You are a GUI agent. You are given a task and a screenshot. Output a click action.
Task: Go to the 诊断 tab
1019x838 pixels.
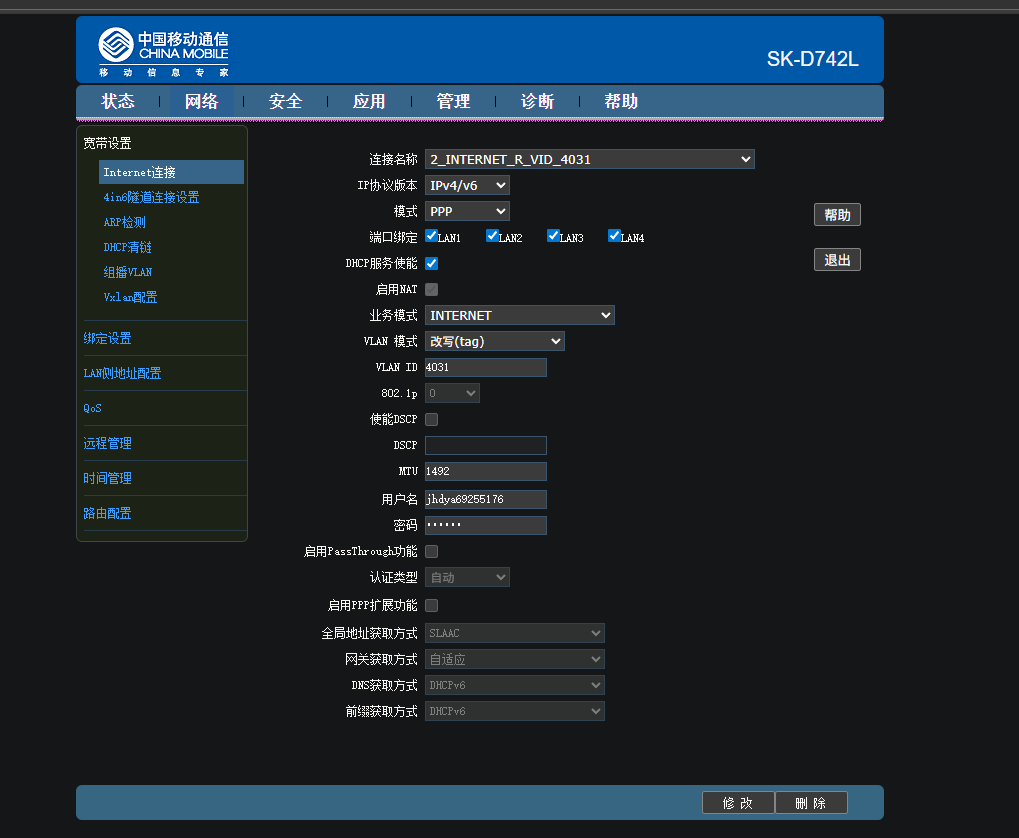click(537, 101)
